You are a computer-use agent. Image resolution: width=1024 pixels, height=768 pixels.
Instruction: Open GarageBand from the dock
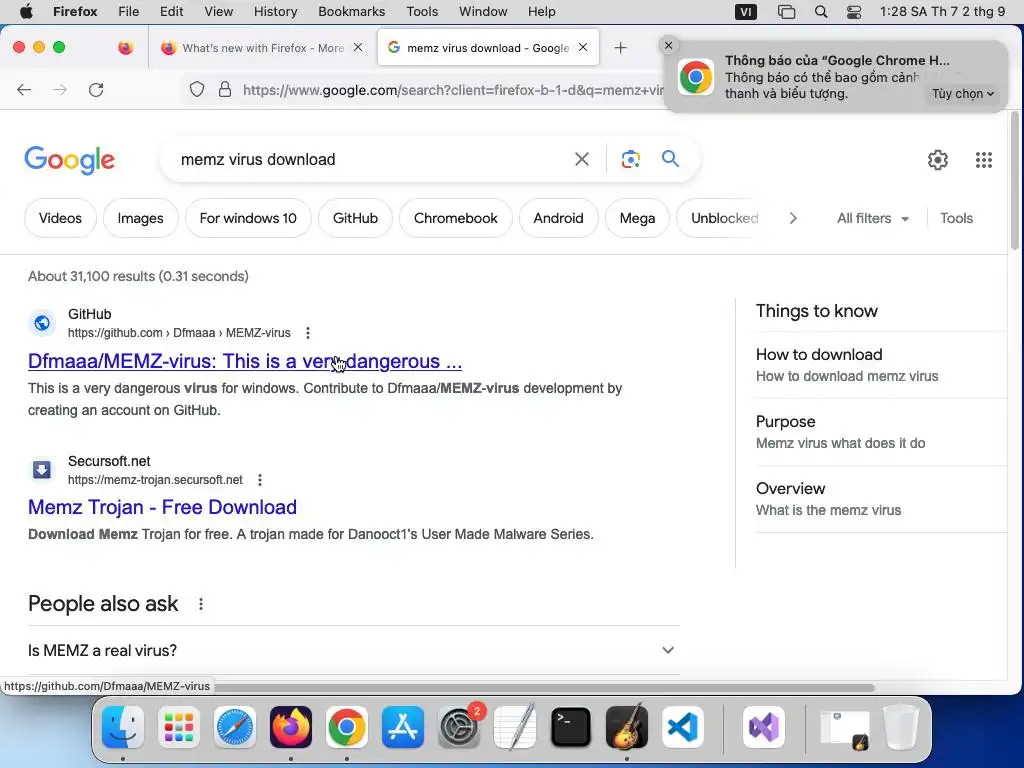[627, 727]
